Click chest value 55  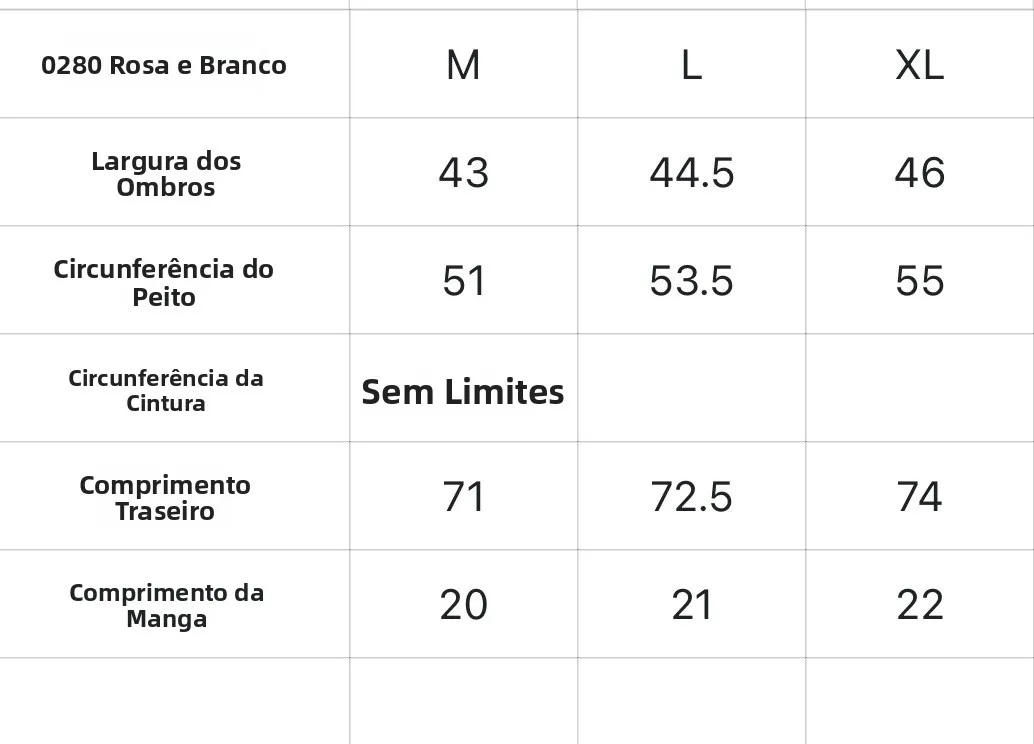point(919,281)
